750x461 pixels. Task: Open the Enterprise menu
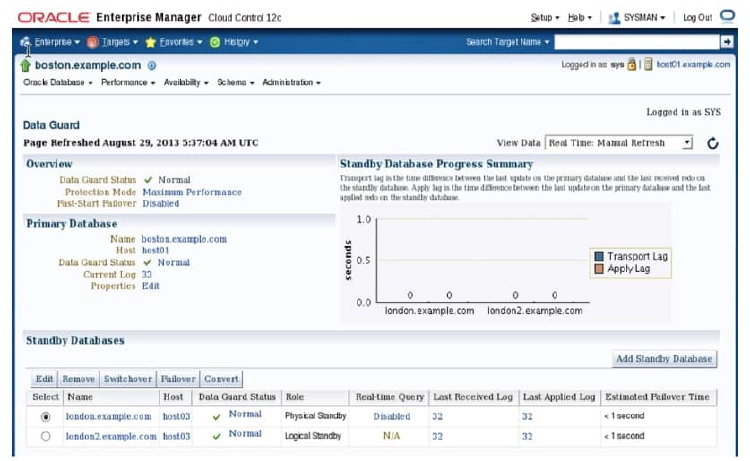coord(57,42)
